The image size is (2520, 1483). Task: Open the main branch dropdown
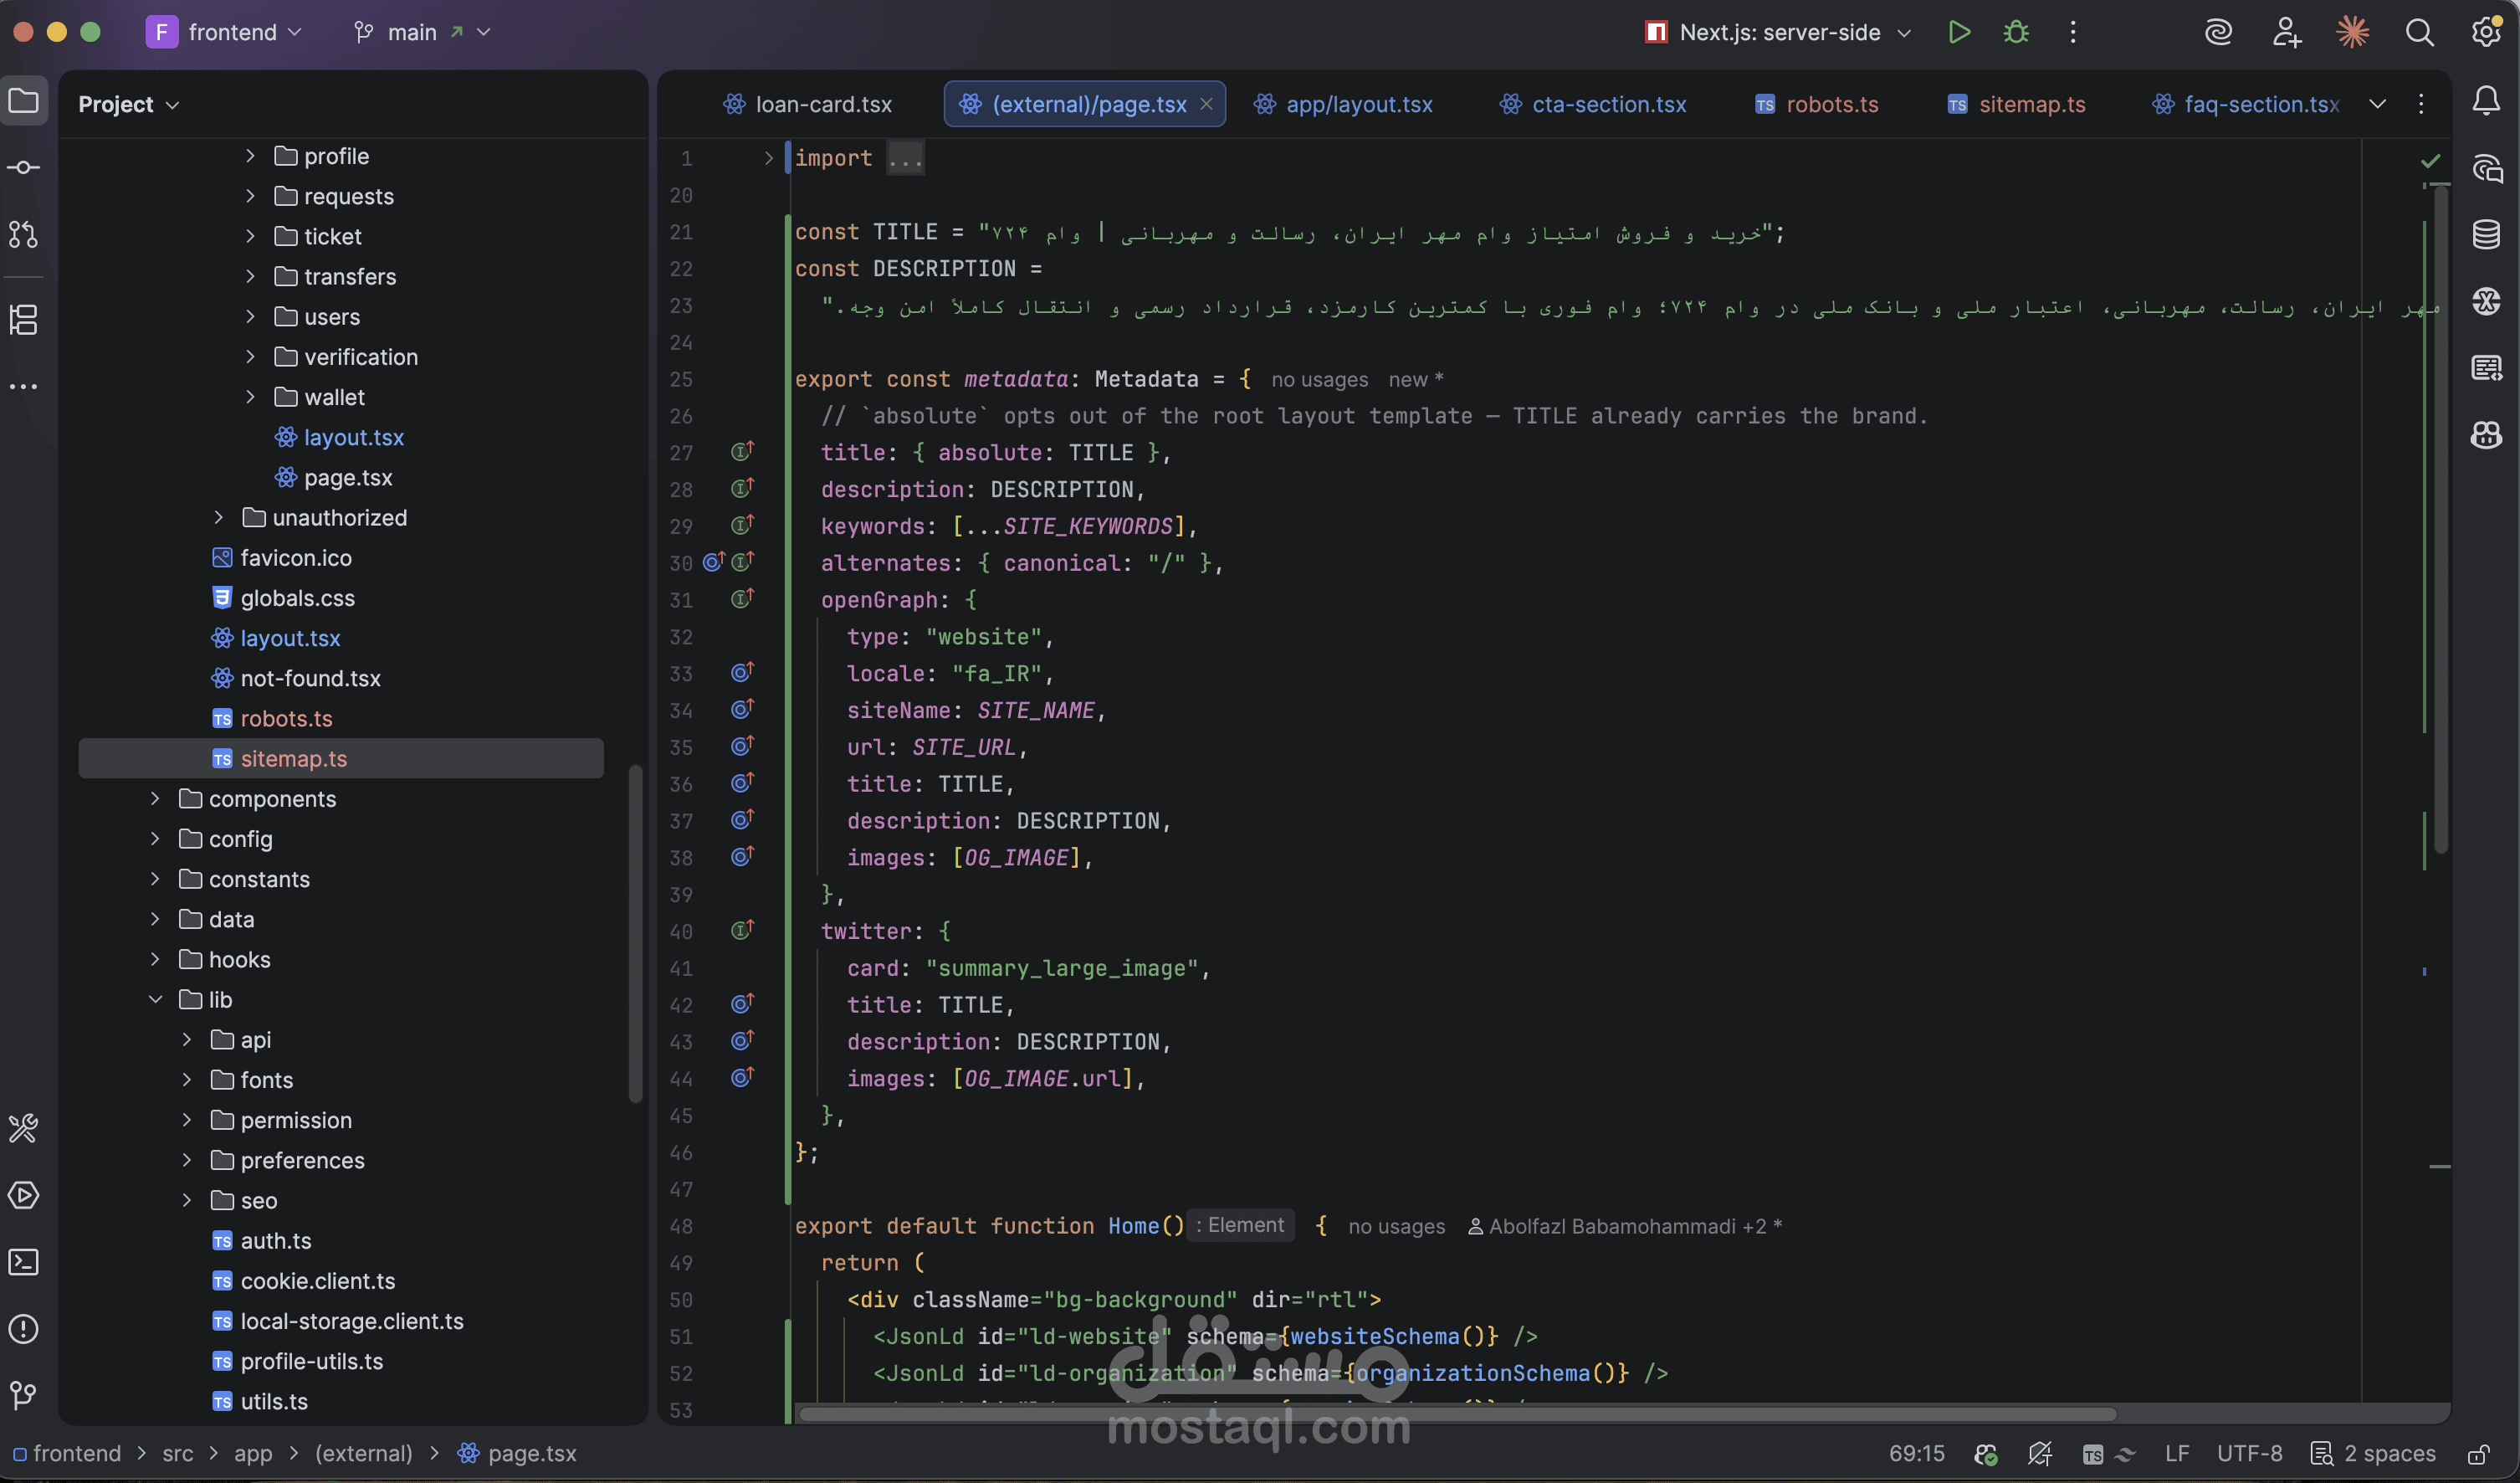(x=421, y=32)
